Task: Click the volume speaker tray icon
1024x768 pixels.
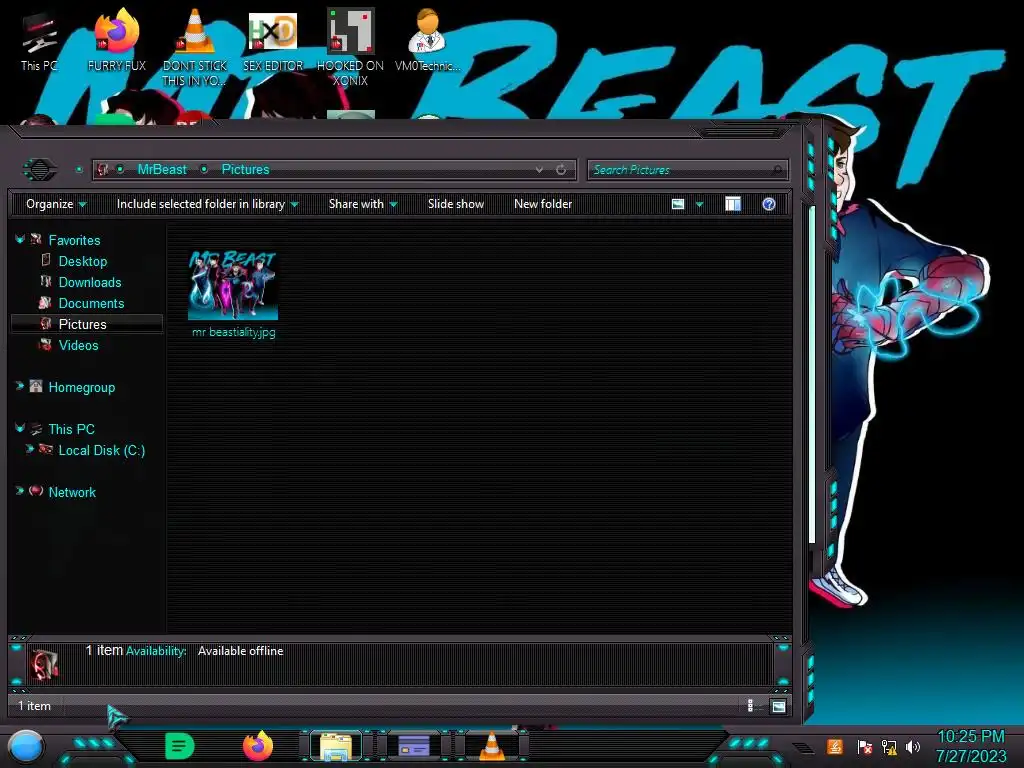Action: tap(912, 746)
